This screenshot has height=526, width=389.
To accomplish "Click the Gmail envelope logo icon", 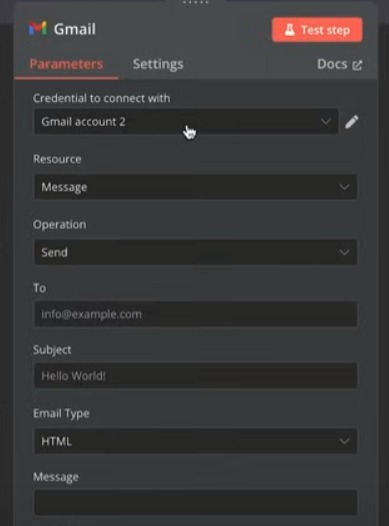I will tap(38, 28).
